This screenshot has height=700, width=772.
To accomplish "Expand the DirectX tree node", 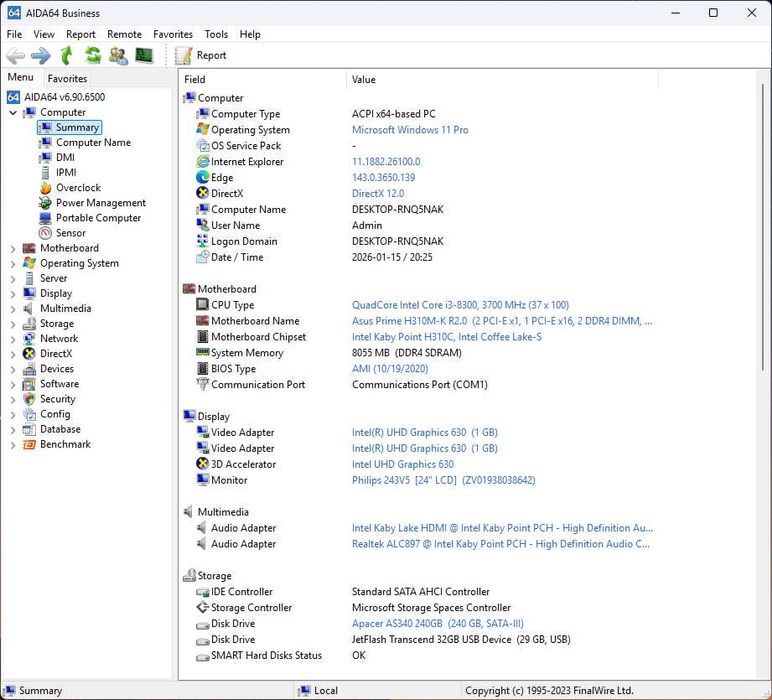I will (x=13, y=354).
